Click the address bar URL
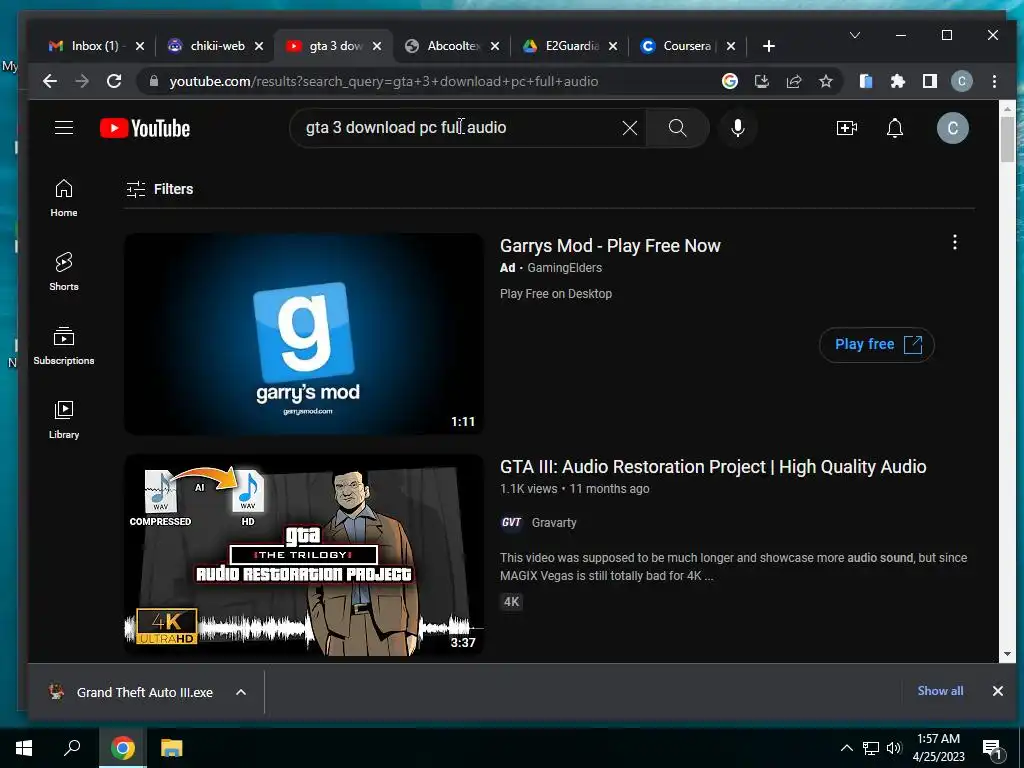Viewport: 1024px width, 768px height. coord(384,82)
